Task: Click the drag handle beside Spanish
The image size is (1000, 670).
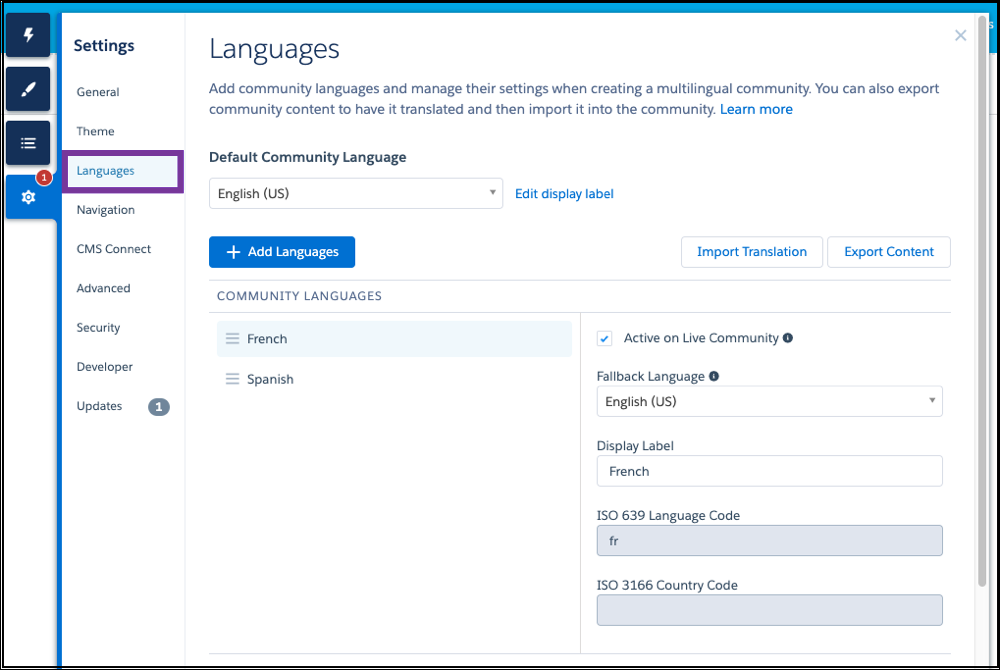Action: click(x=232, y=379)
